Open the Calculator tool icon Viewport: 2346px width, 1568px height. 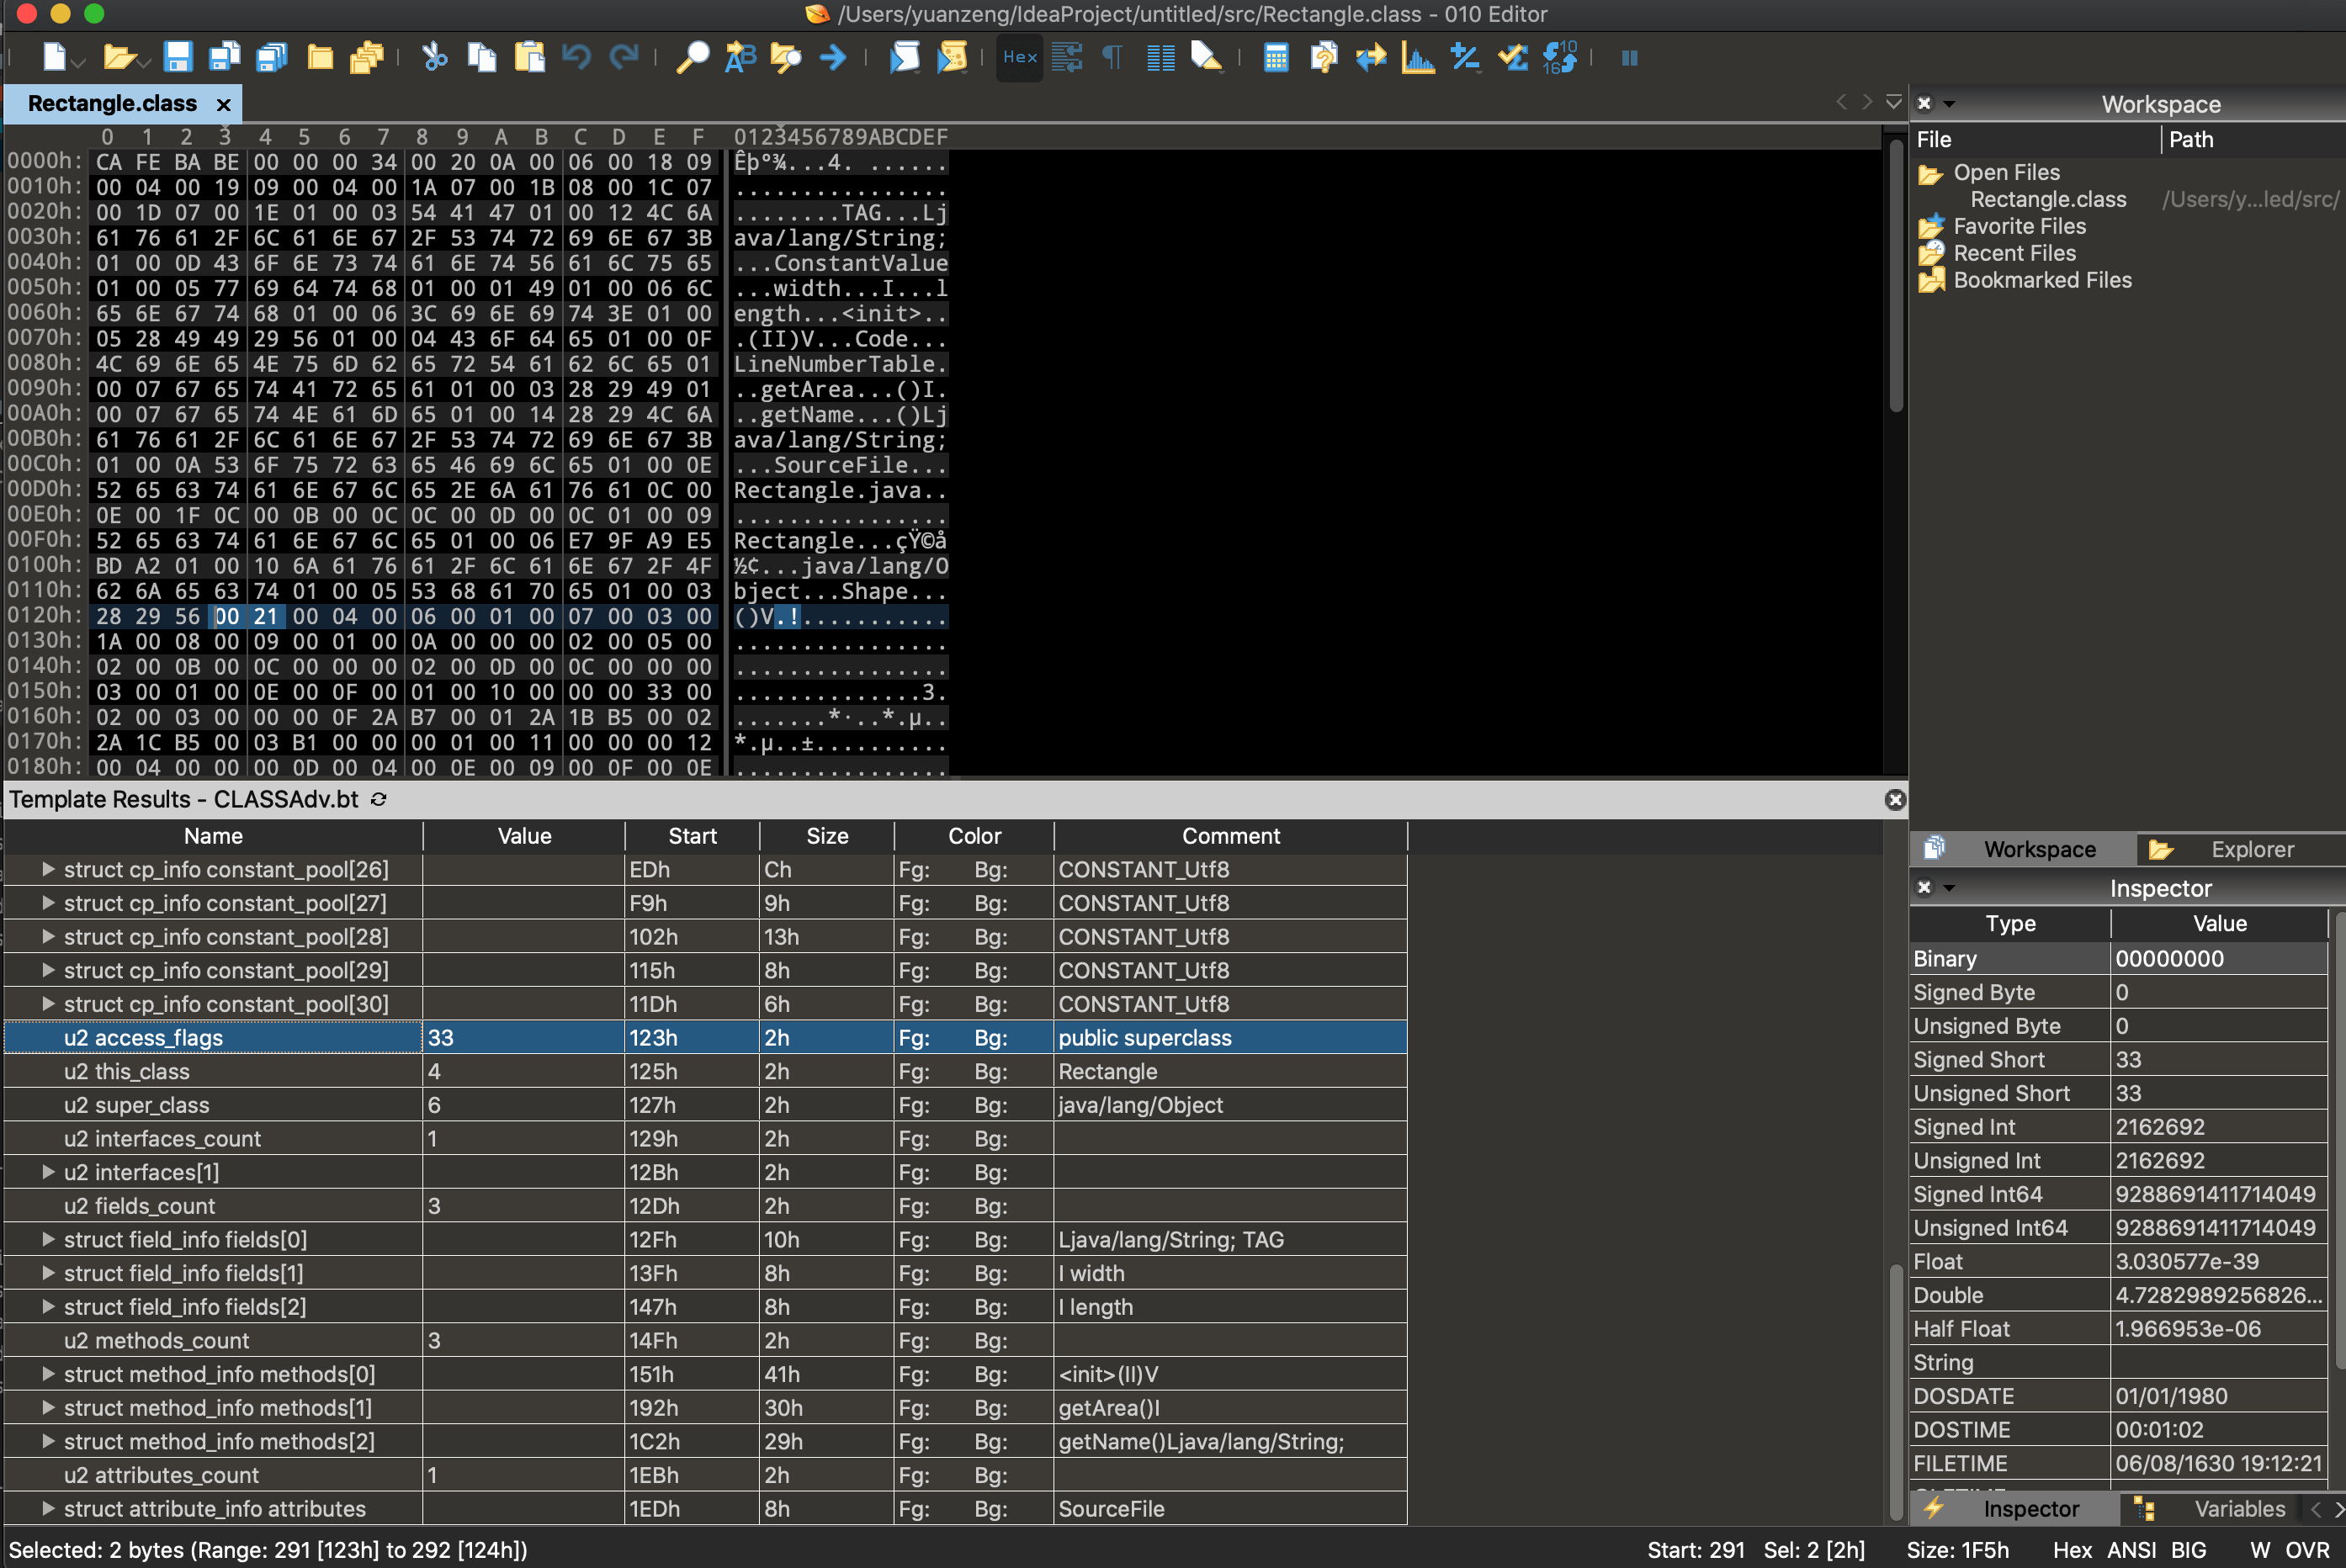pyautogui.click(x=1275, y=57)
